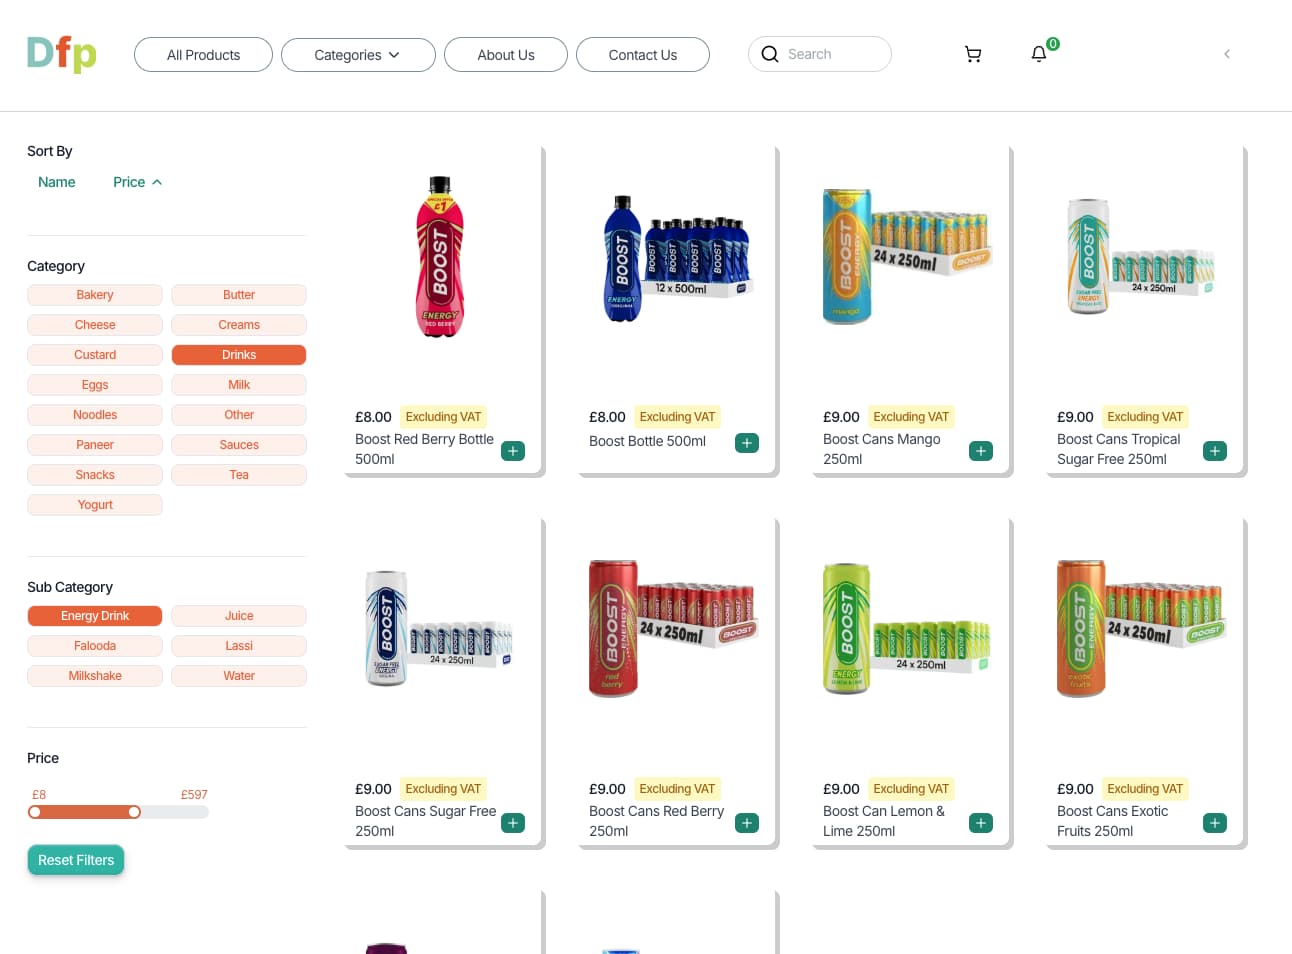1292x954 pixels.
Task: Toggle the Noodles category filter
Action: pos(95,415)
